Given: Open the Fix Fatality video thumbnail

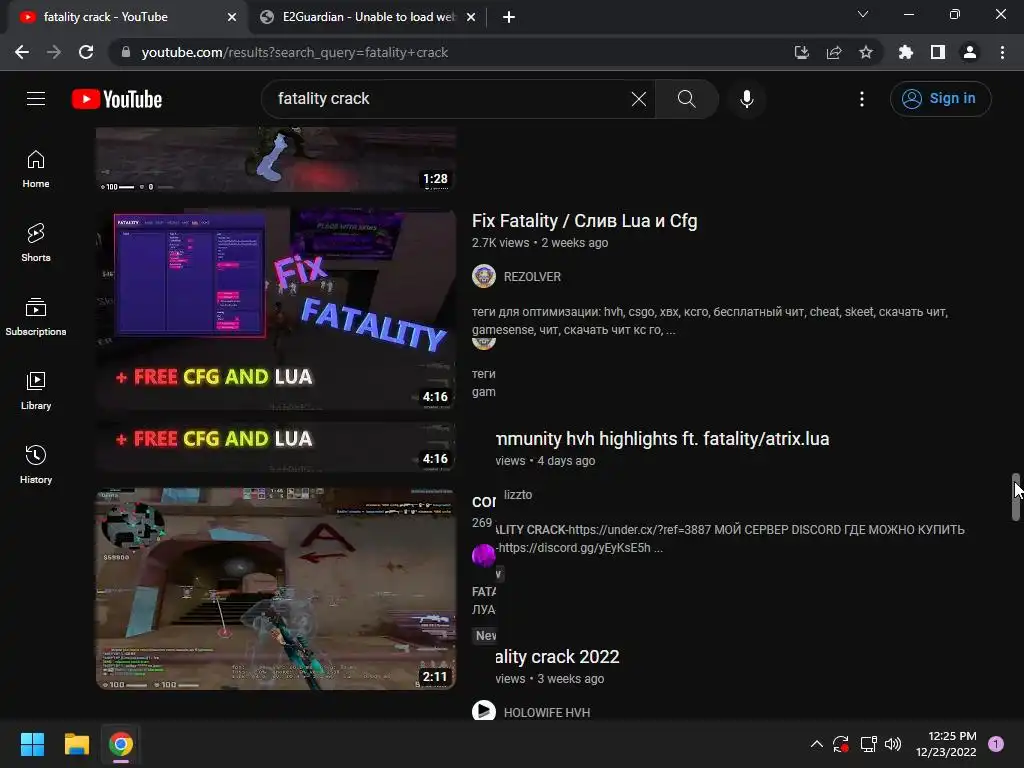Looking at the screenshot, I should [276, 309].
